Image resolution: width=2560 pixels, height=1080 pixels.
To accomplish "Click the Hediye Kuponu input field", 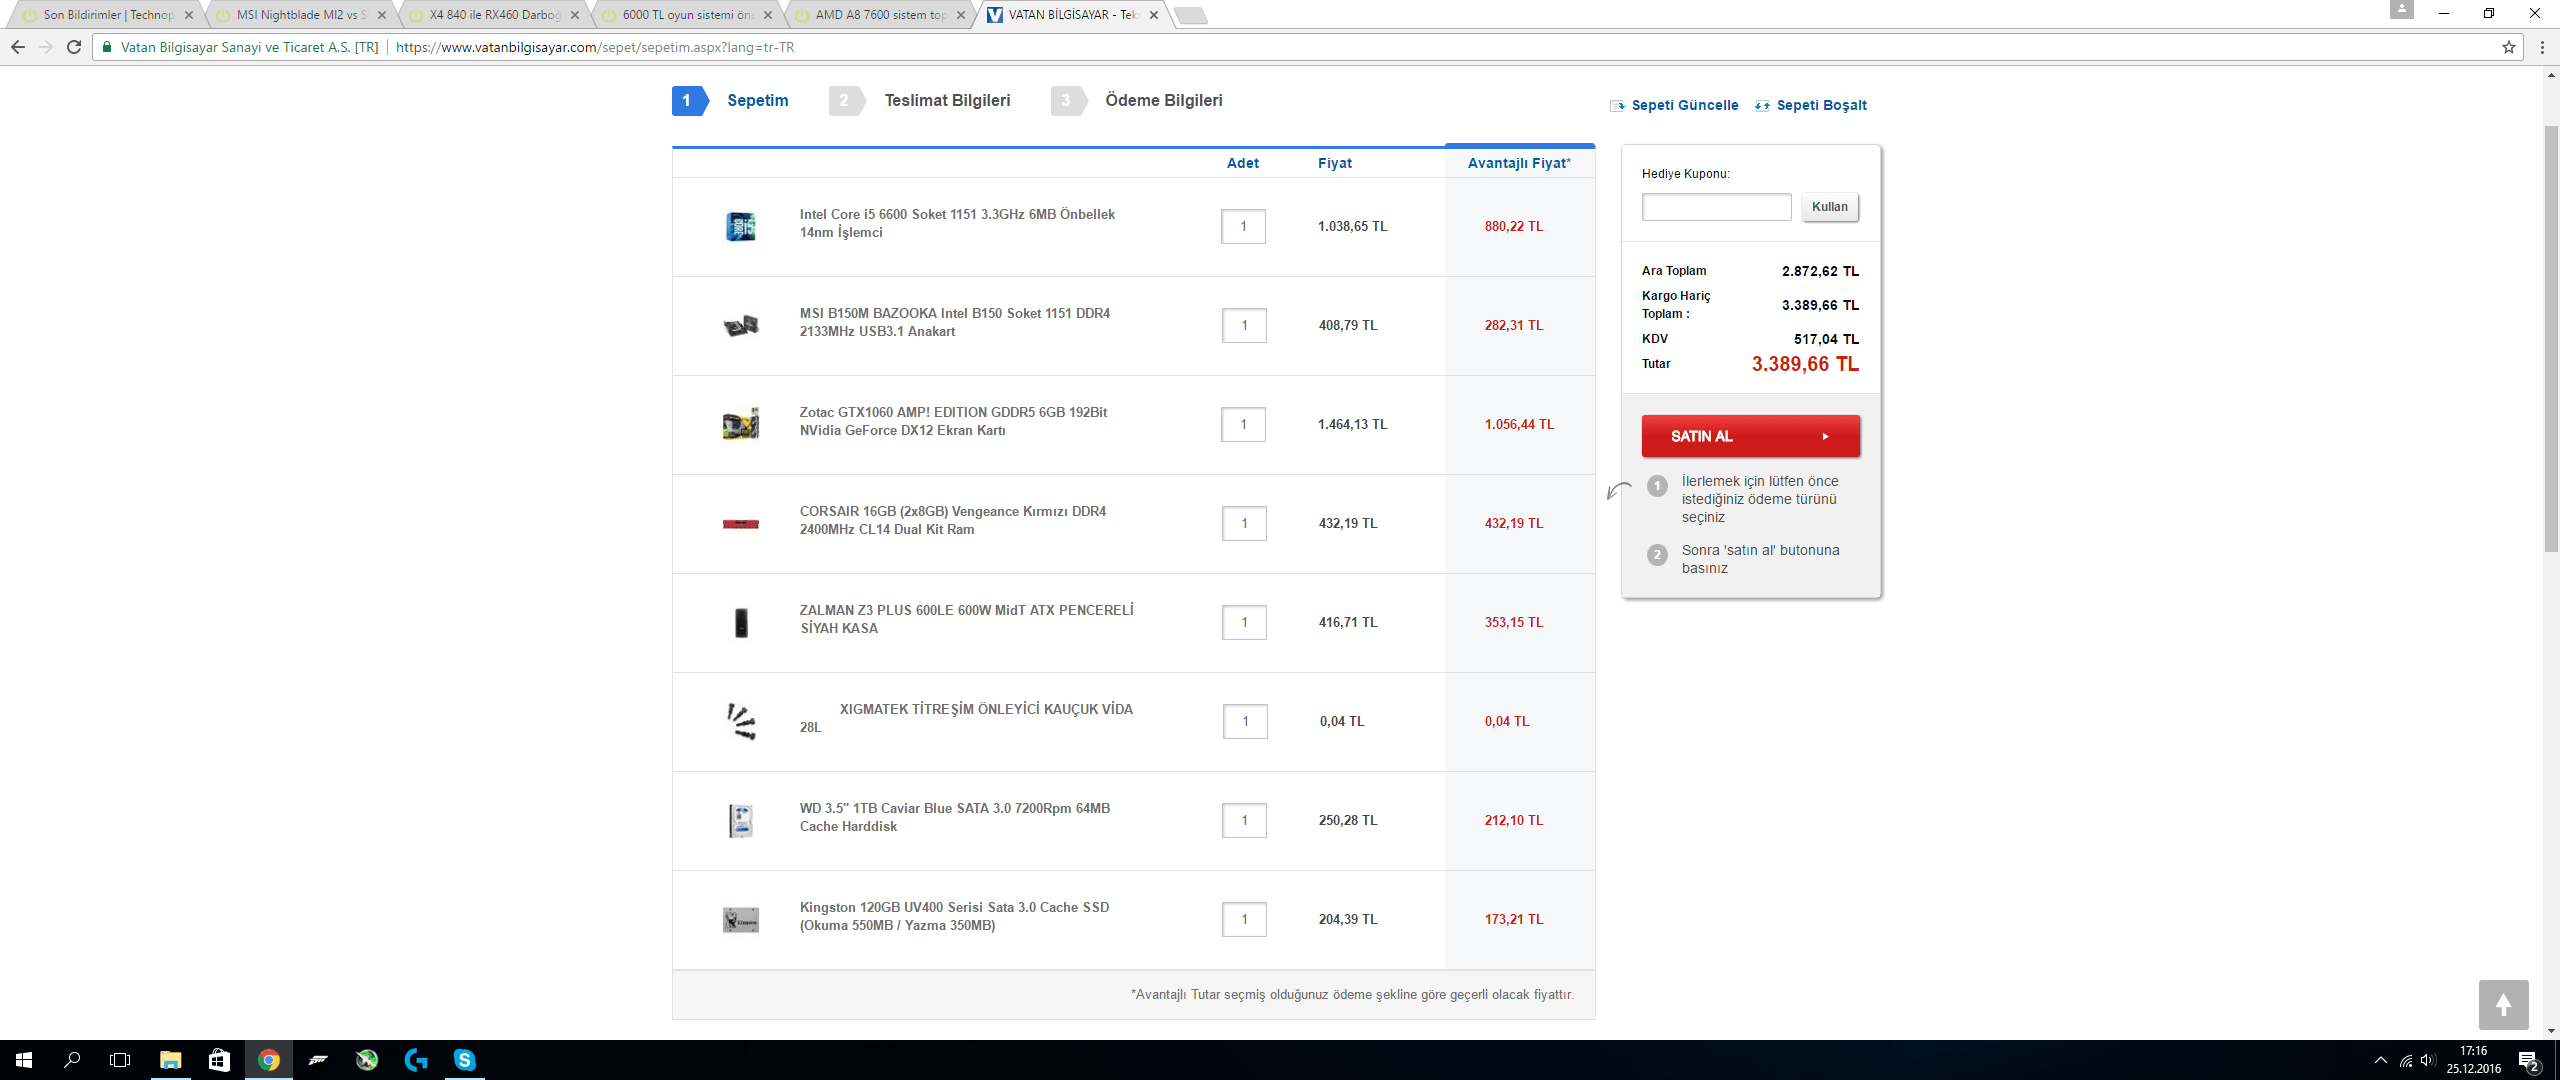I will [1716, 207].
